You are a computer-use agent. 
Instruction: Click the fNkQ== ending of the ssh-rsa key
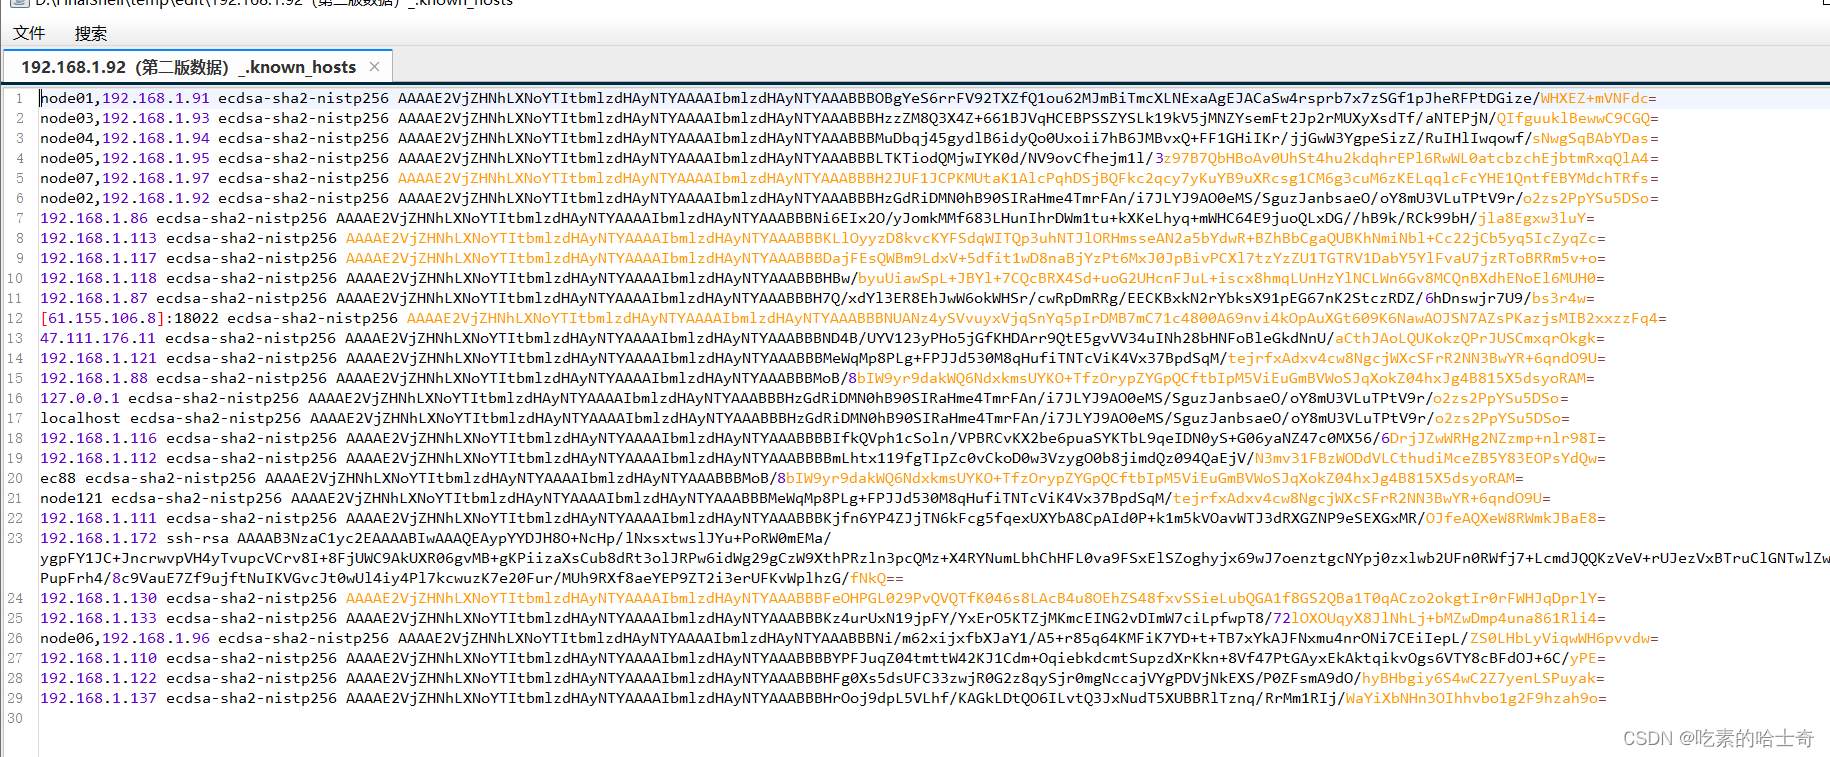[x=877, y=578]
